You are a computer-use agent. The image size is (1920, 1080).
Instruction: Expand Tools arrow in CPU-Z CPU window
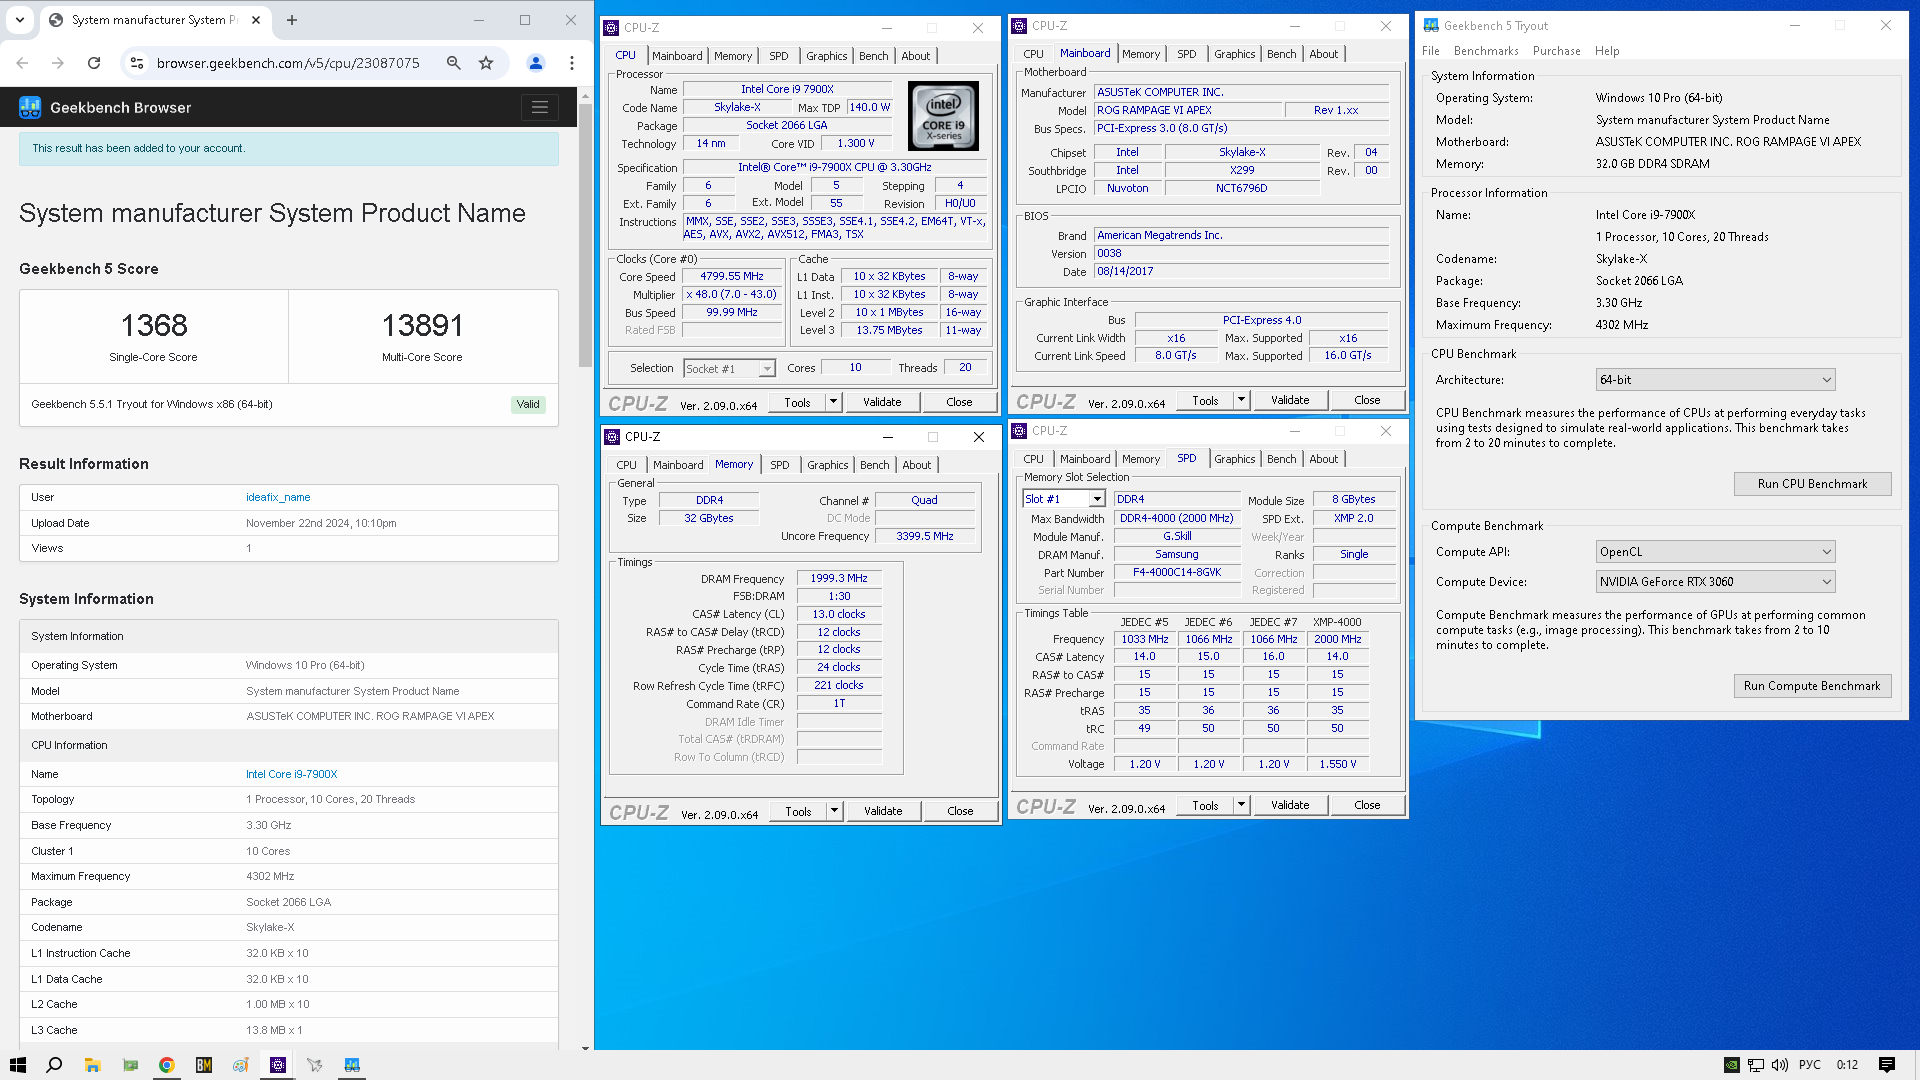pos(833,402)
